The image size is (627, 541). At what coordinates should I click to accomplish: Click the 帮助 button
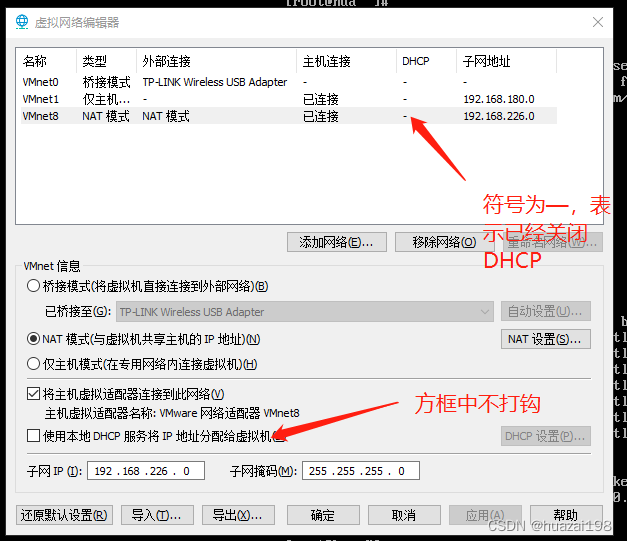(x=566, y=515)
